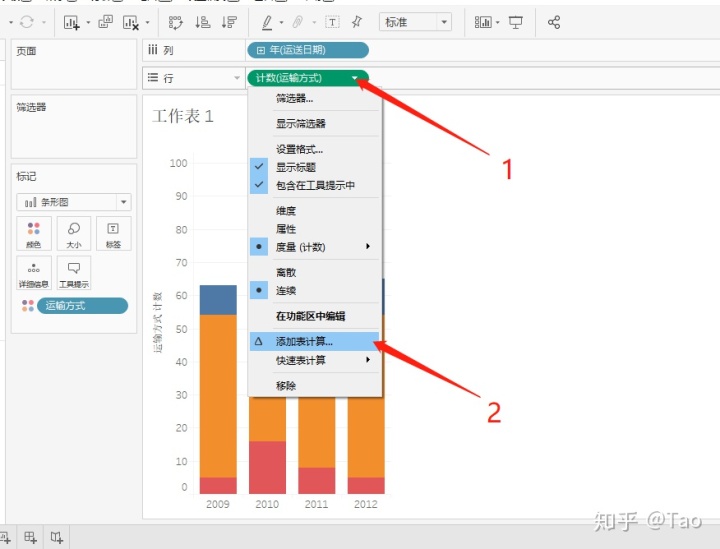Select 连续 continuous option
Screen dimensions: 720x549
click(x=315, y=291)
